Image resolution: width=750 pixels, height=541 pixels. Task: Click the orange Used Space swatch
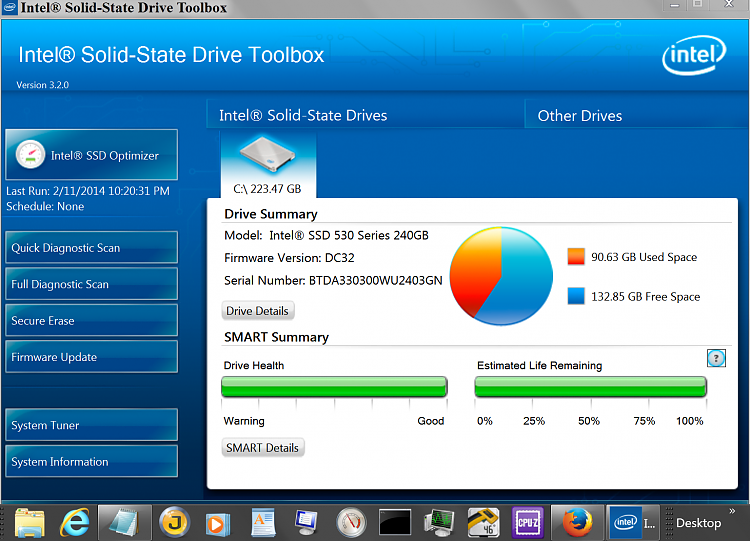coord(576,257)
